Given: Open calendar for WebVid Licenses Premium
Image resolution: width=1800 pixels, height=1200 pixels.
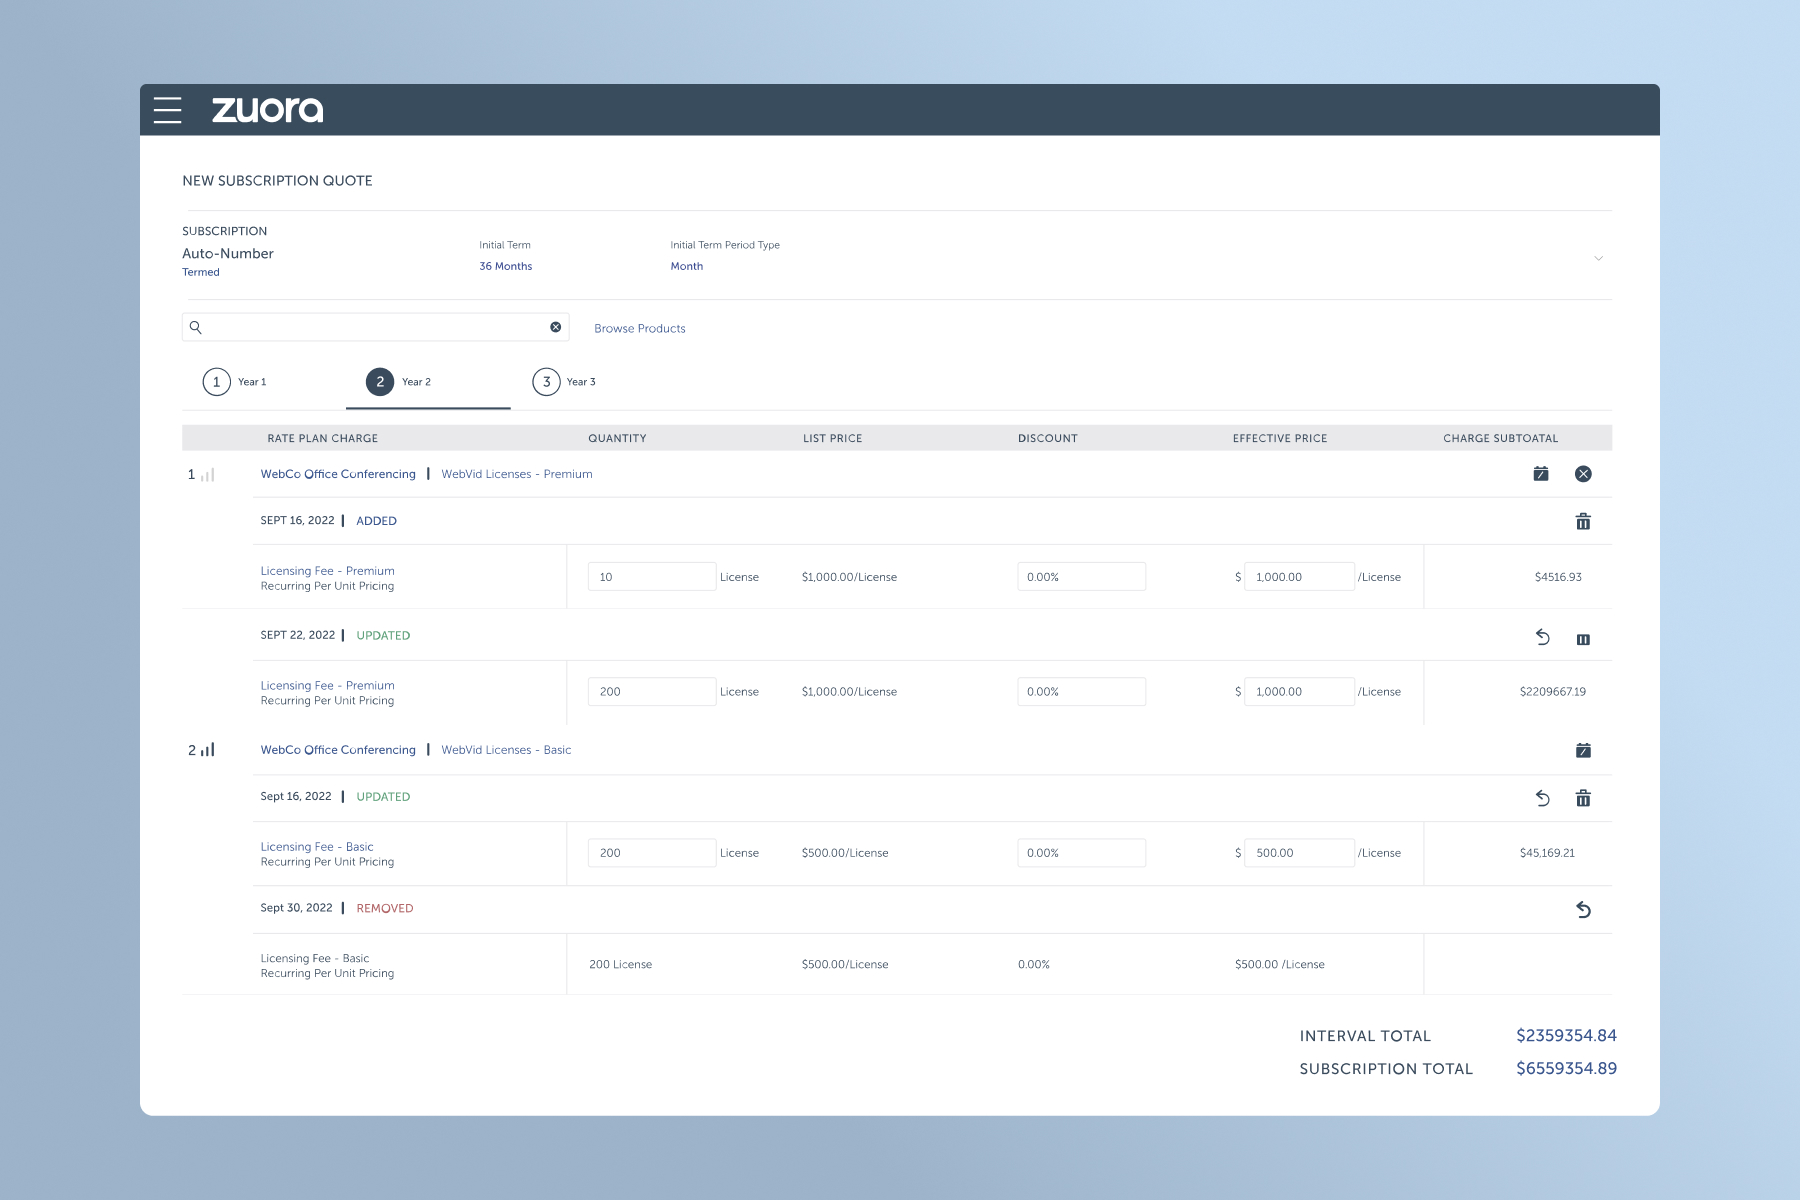Looking at the screenshot, I should click(1541, 474).
